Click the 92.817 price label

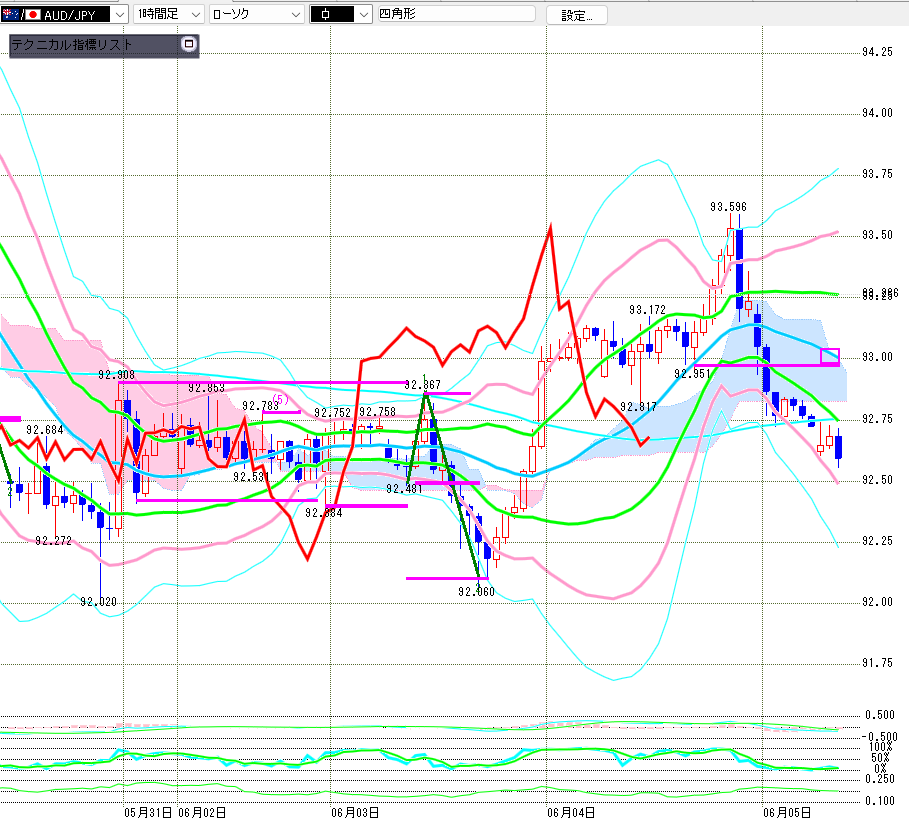pyautogui.click(x=638, y=407)
